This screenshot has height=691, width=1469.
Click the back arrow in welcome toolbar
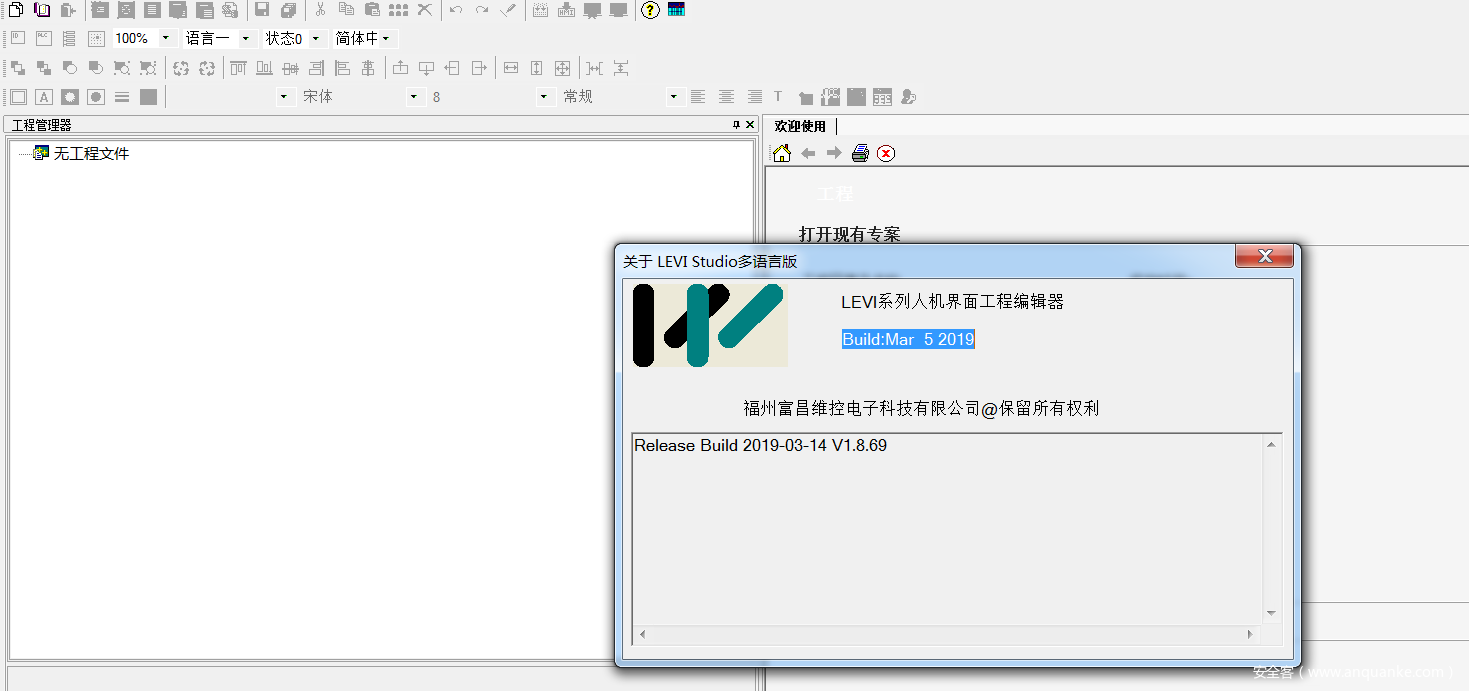coord(808,153)
